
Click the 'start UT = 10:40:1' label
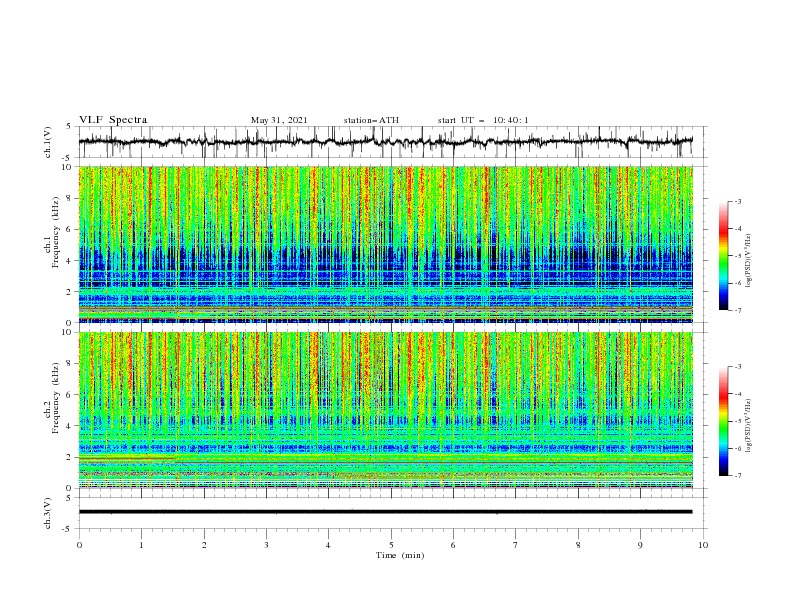coord(483,120)
